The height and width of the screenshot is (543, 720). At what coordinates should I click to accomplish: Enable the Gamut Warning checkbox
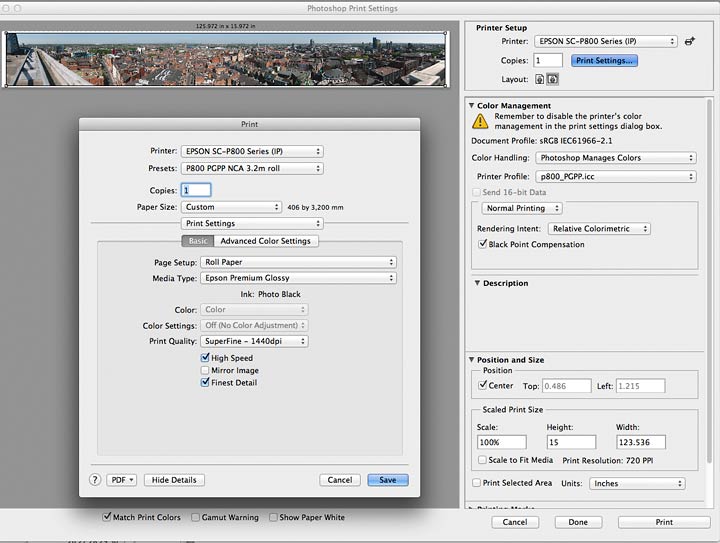(x=195, y=517)
